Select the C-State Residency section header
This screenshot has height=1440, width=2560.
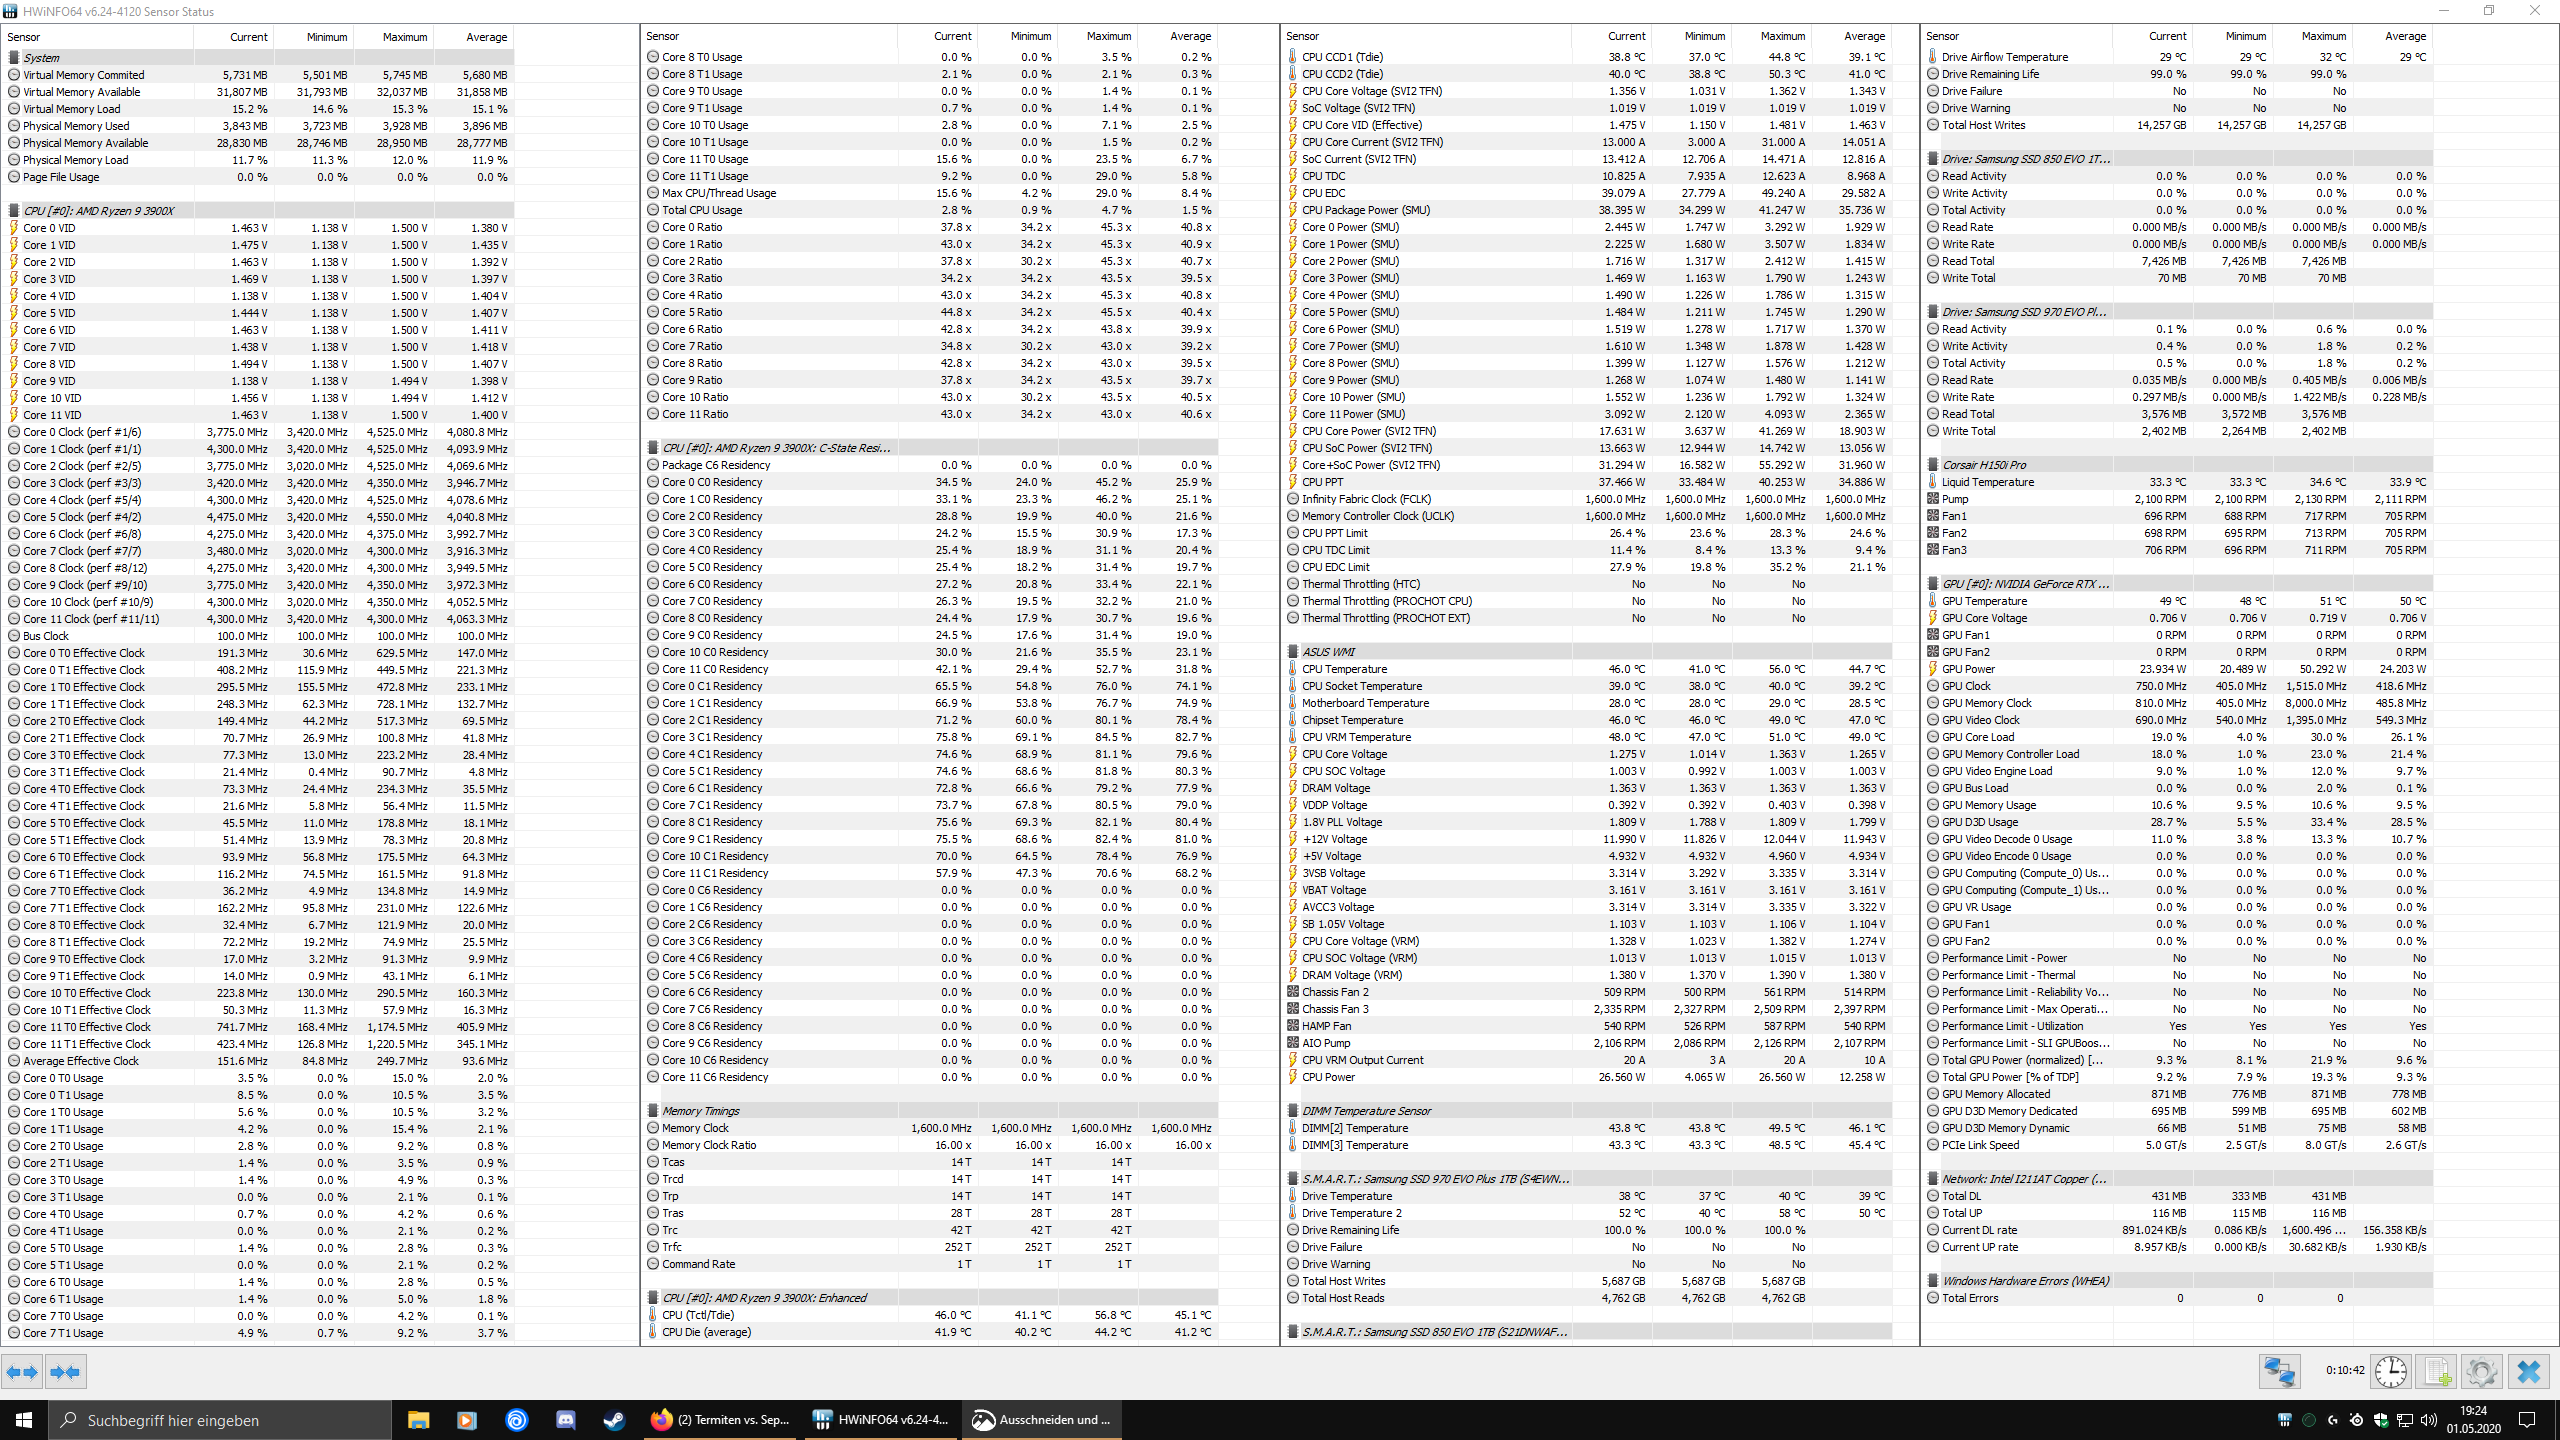click(930, 448)
